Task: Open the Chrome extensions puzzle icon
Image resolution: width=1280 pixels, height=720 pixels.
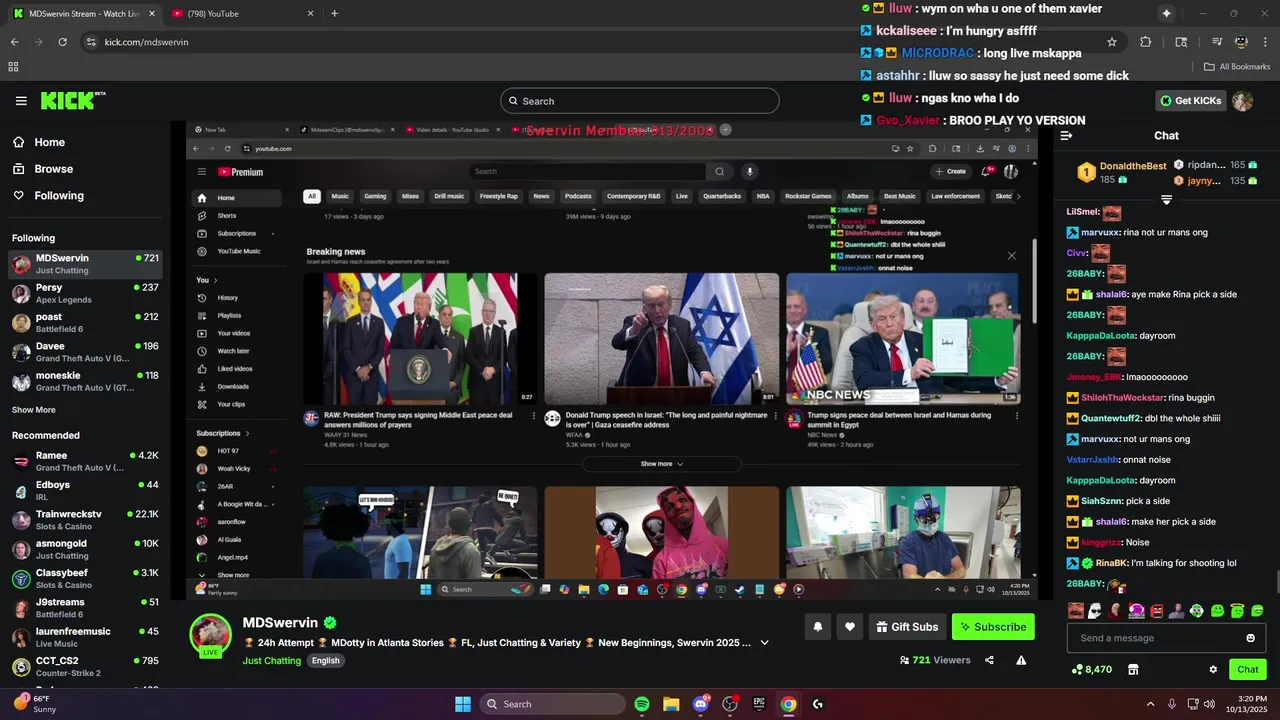Action: coord(1146,42)
